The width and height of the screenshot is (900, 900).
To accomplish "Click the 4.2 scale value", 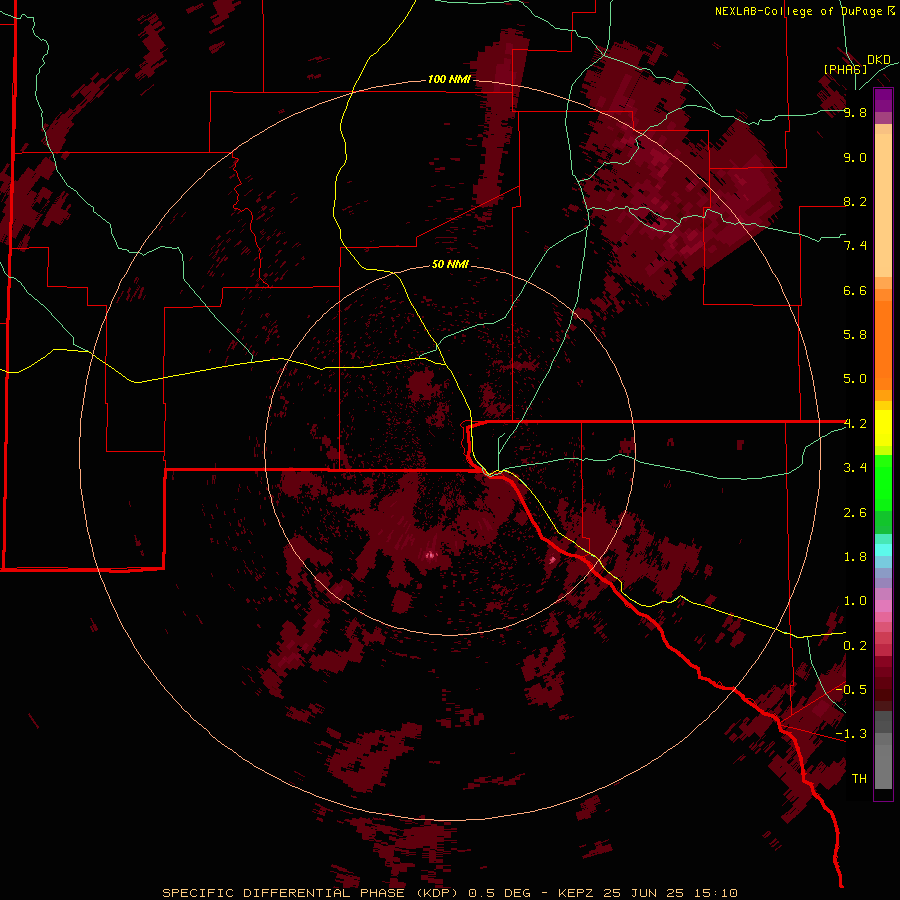I will point(855,424).
